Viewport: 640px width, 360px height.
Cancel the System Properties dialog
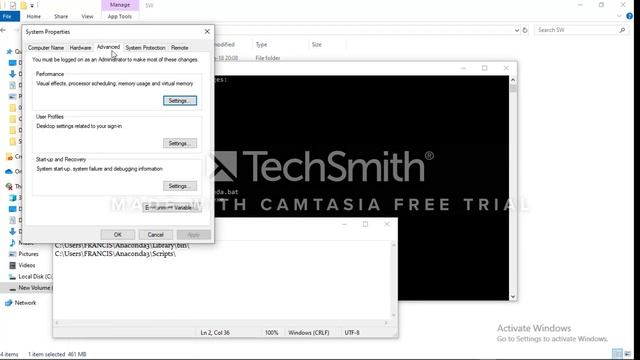(x=156, y=235)
